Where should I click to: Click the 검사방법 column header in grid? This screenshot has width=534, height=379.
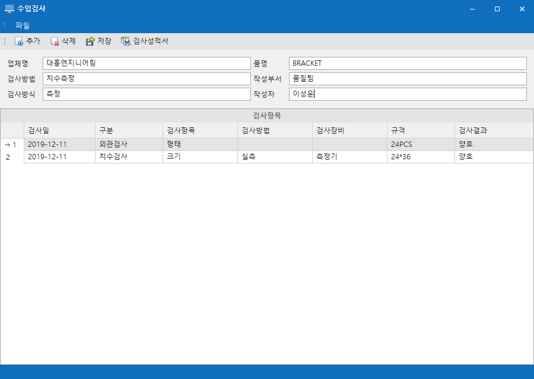point(275,130)
